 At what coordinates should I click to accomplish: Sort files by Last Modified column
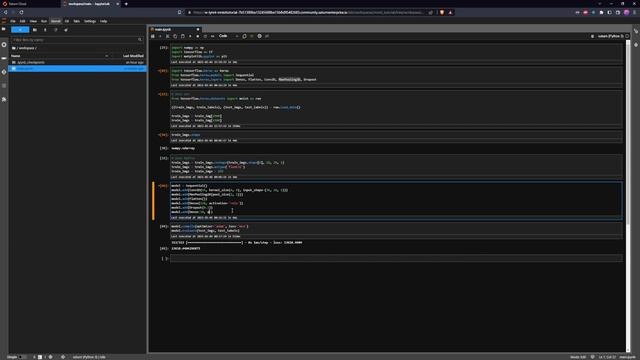click(133, 56)
